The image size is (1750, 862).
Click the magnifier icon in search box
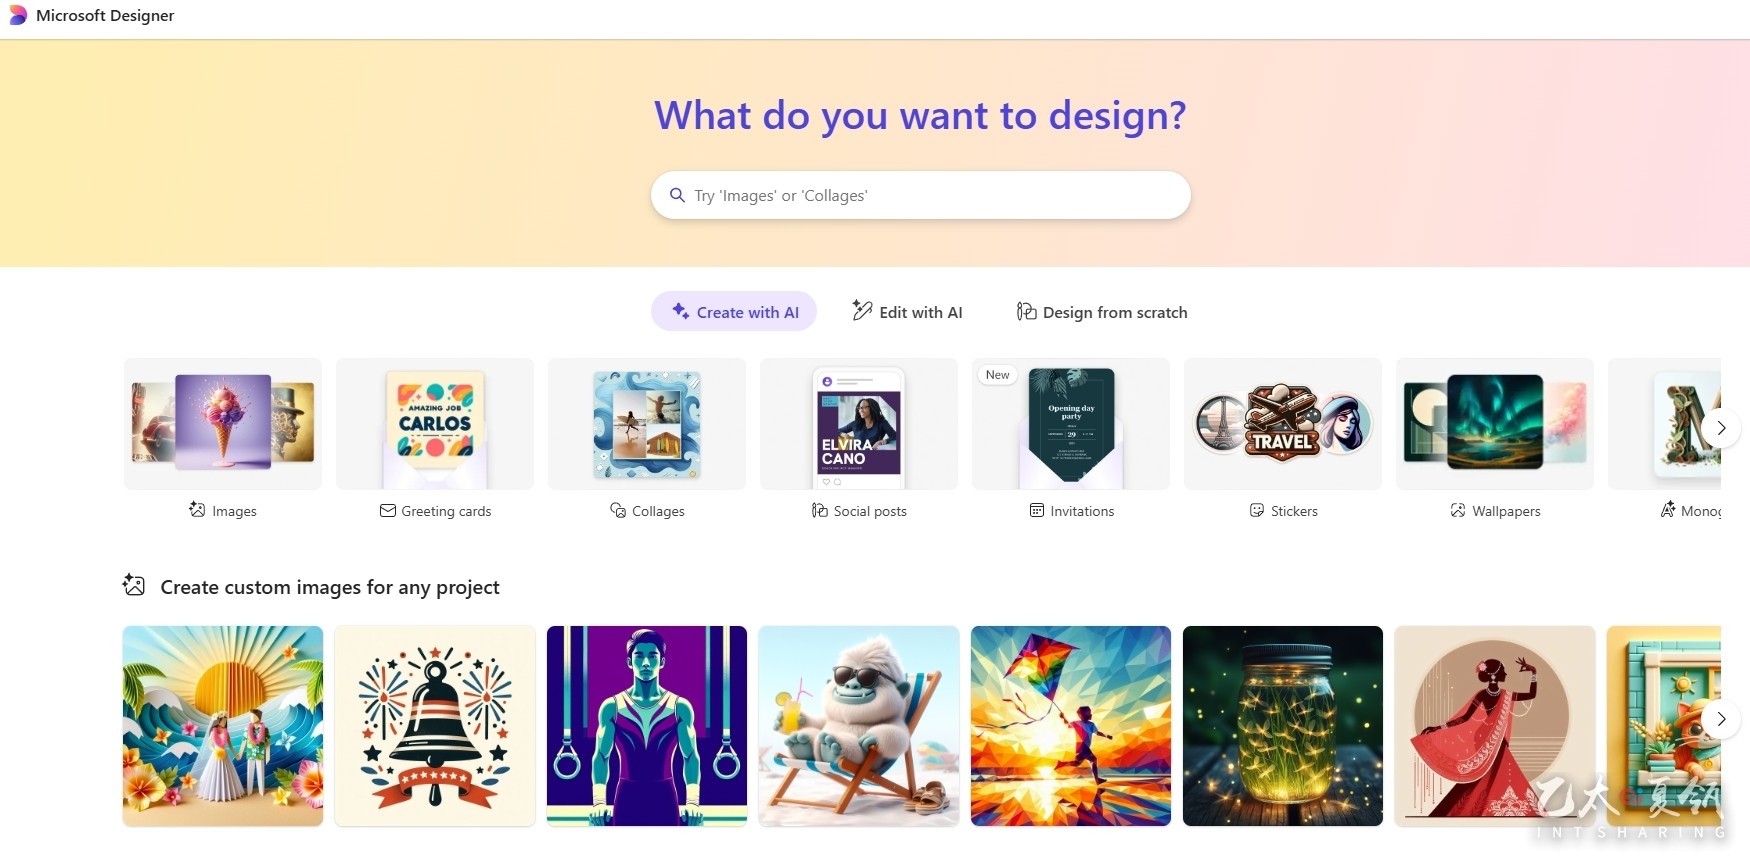click(x=677, y=195)
